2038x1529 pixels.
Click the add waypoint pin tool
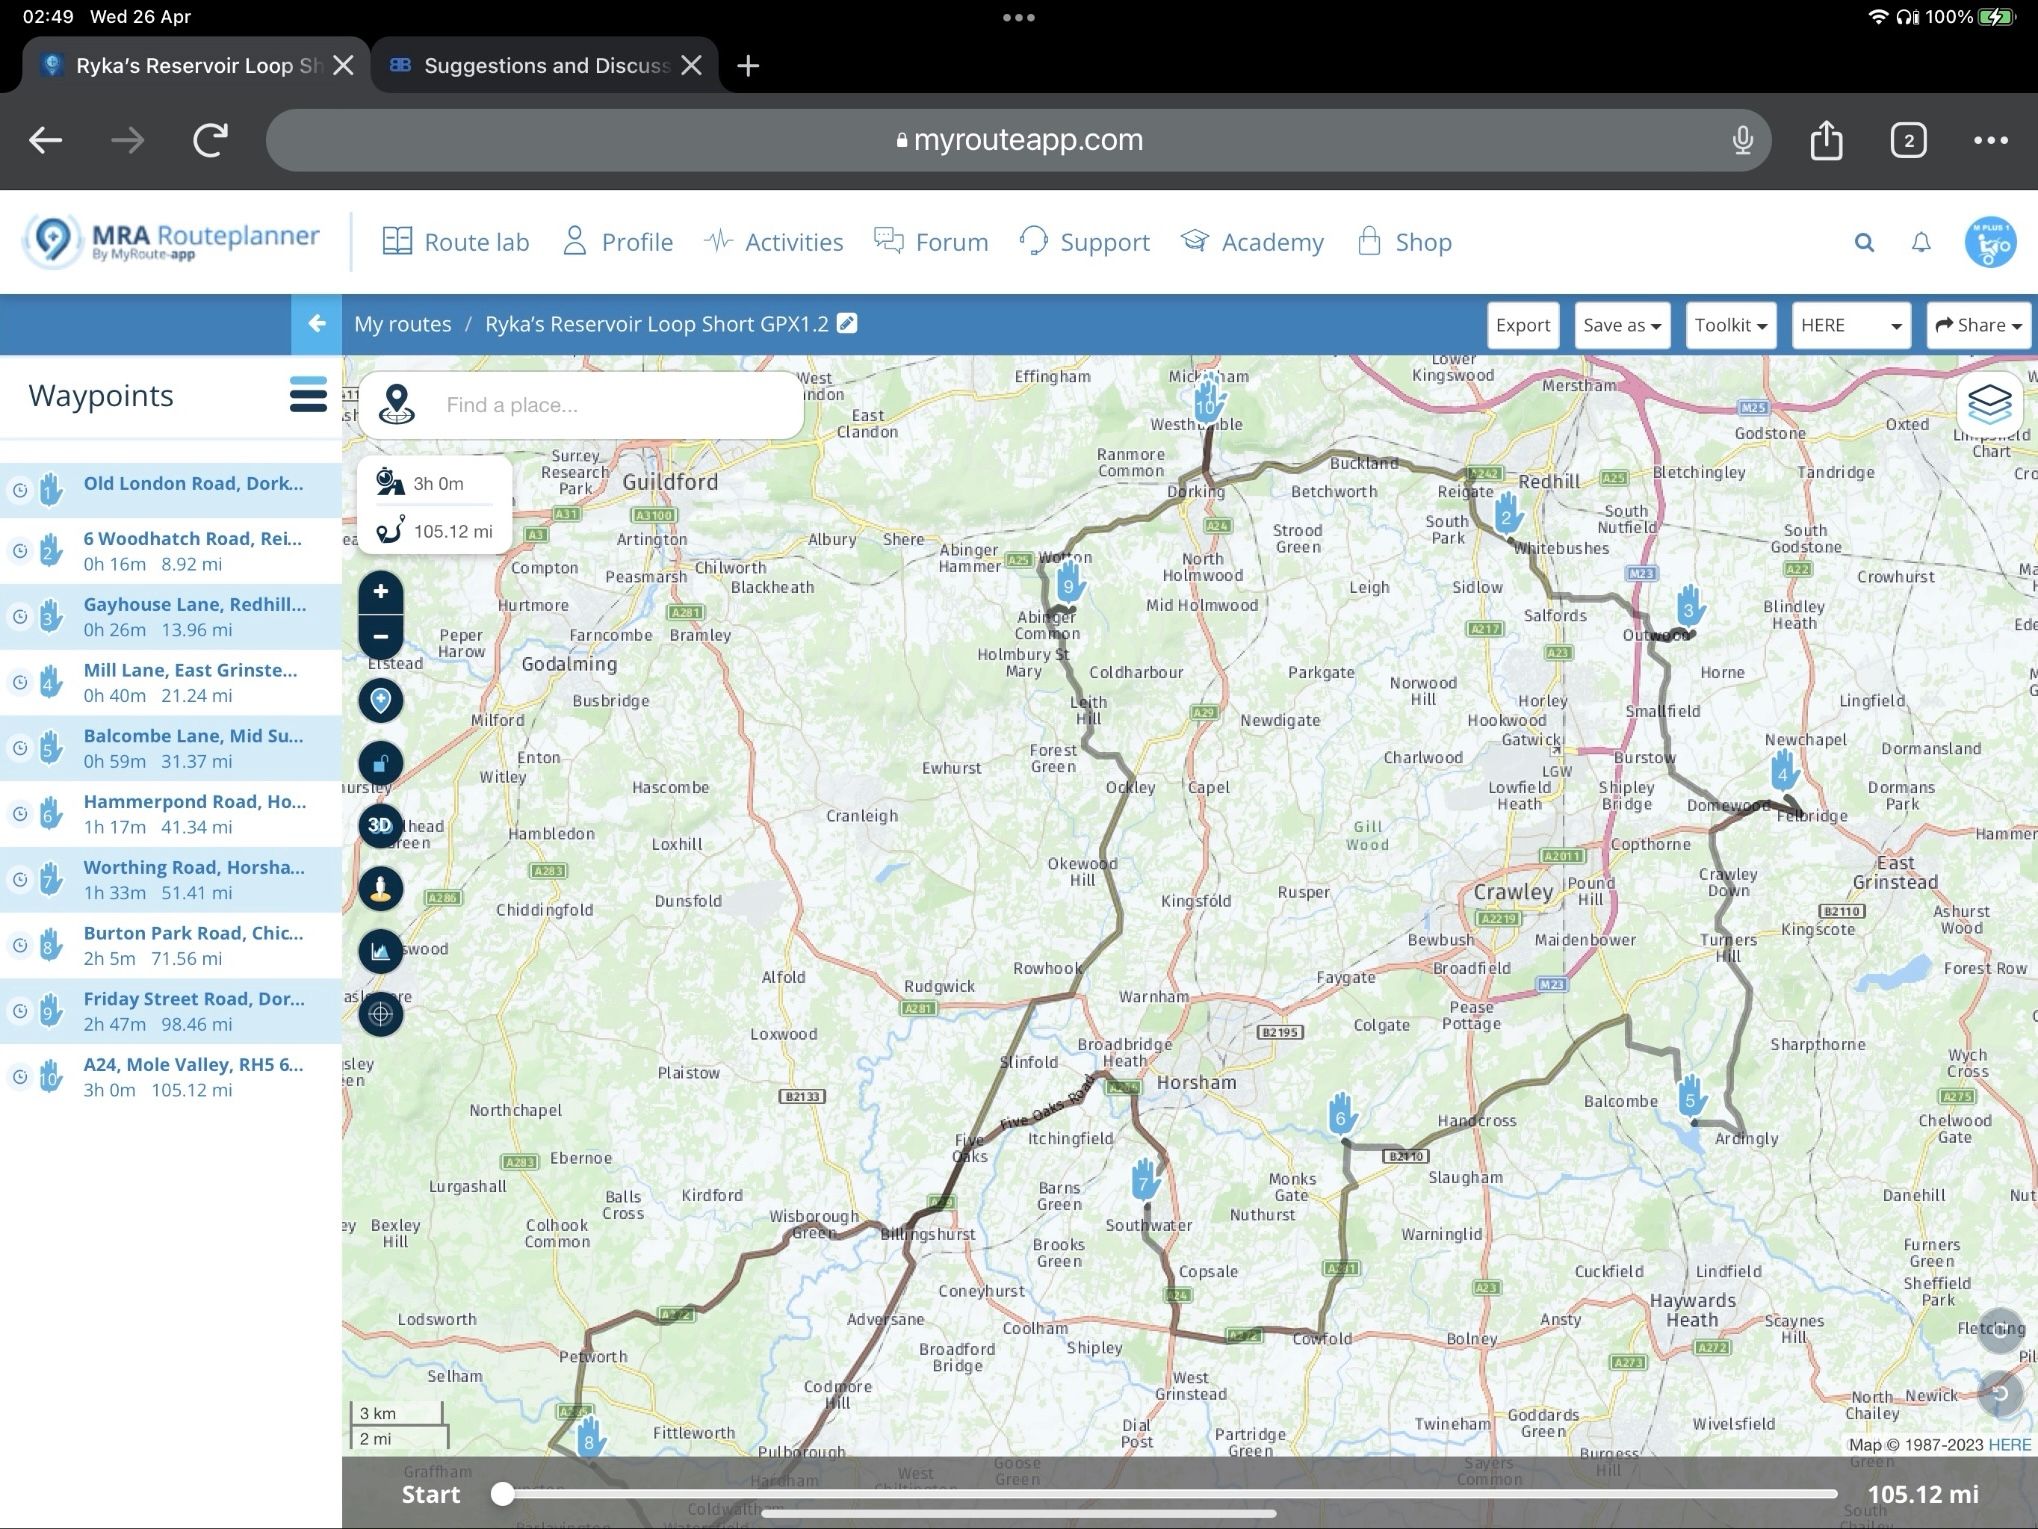pyautogui.click(x=381, y=700)
